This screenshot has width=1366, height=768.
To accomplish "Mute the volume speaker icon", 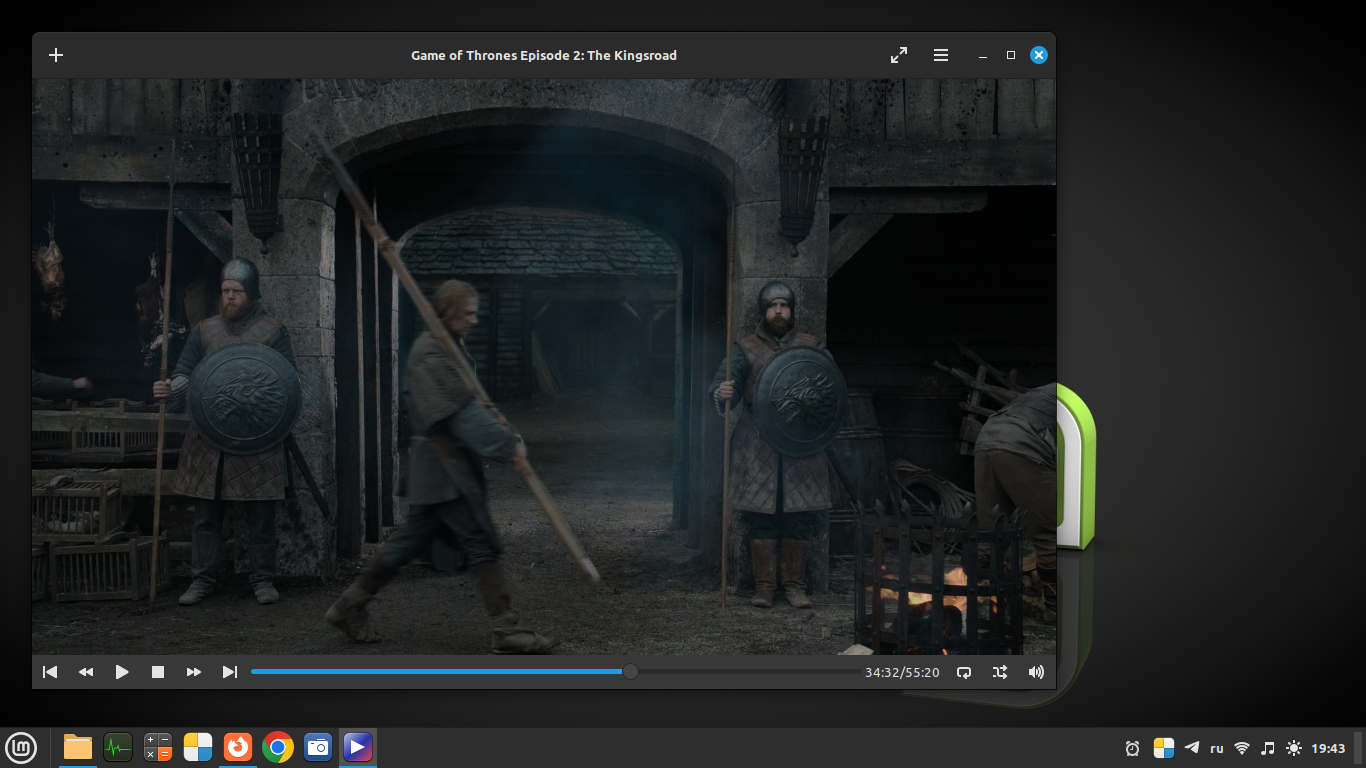I will point(1036,672).
